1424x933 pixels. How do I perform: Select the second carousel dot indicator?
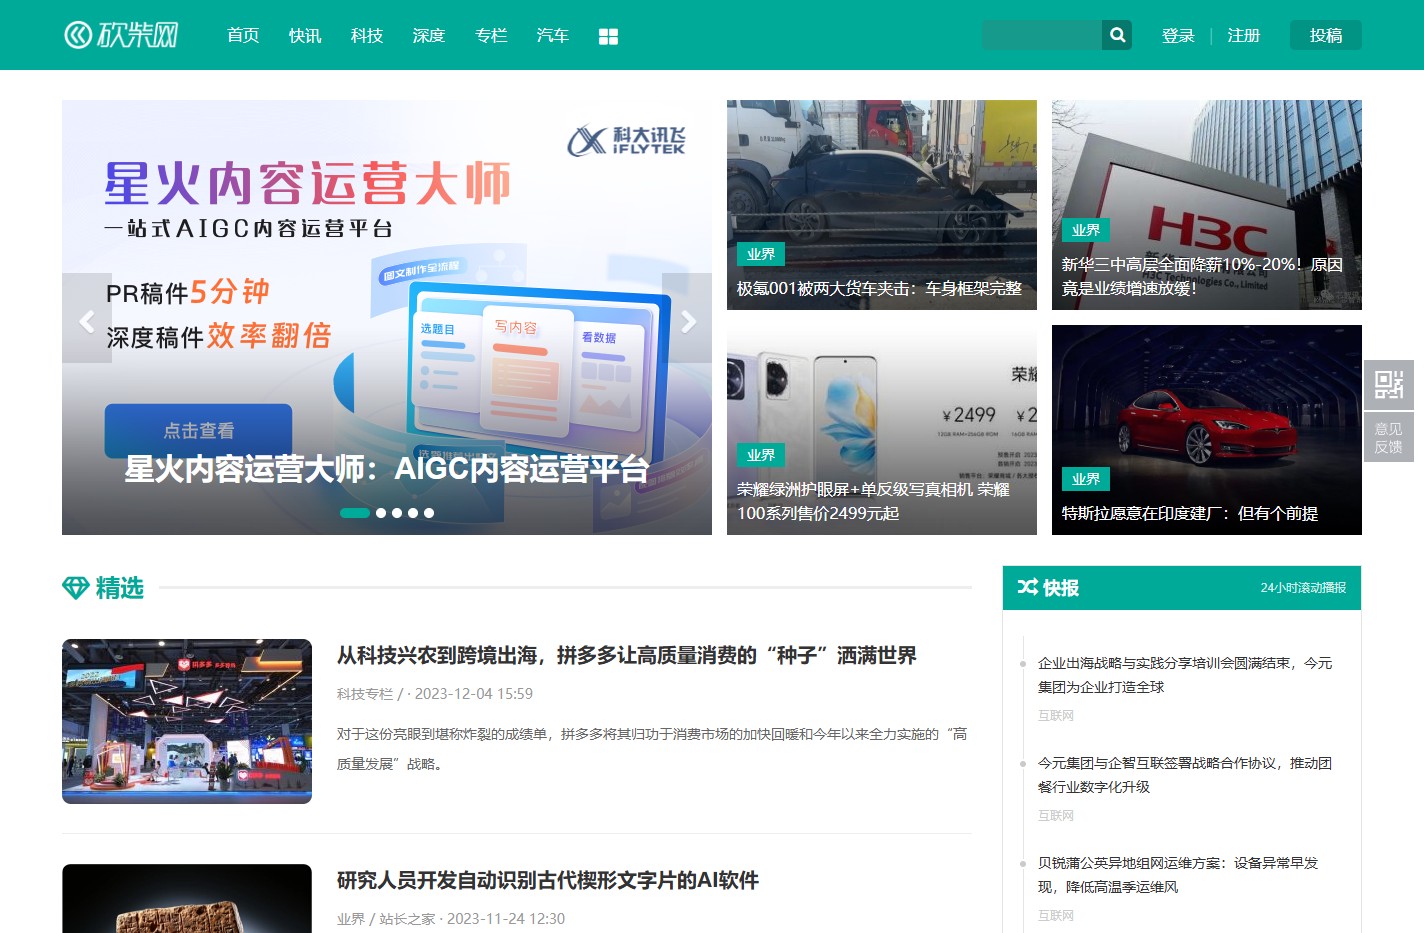381,513
